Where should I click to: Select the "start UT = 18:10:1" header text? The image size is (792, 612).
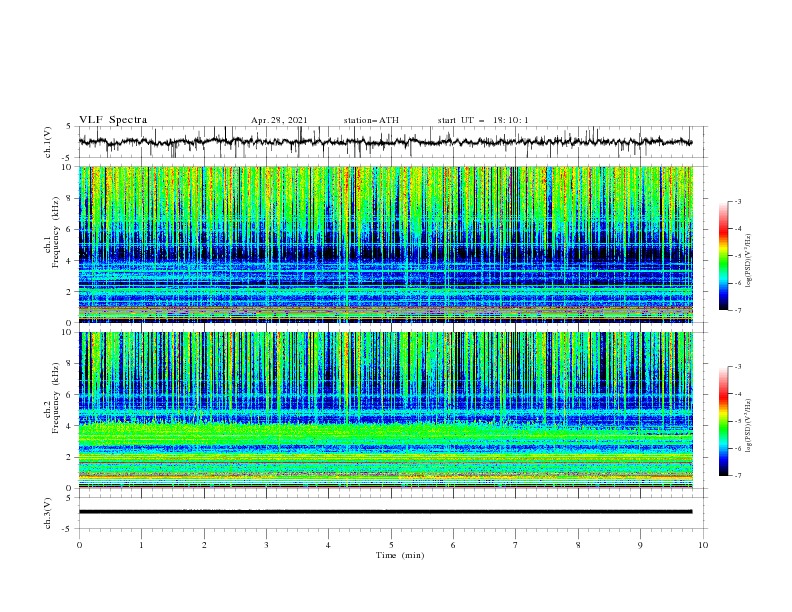click(x=483, y=120)
